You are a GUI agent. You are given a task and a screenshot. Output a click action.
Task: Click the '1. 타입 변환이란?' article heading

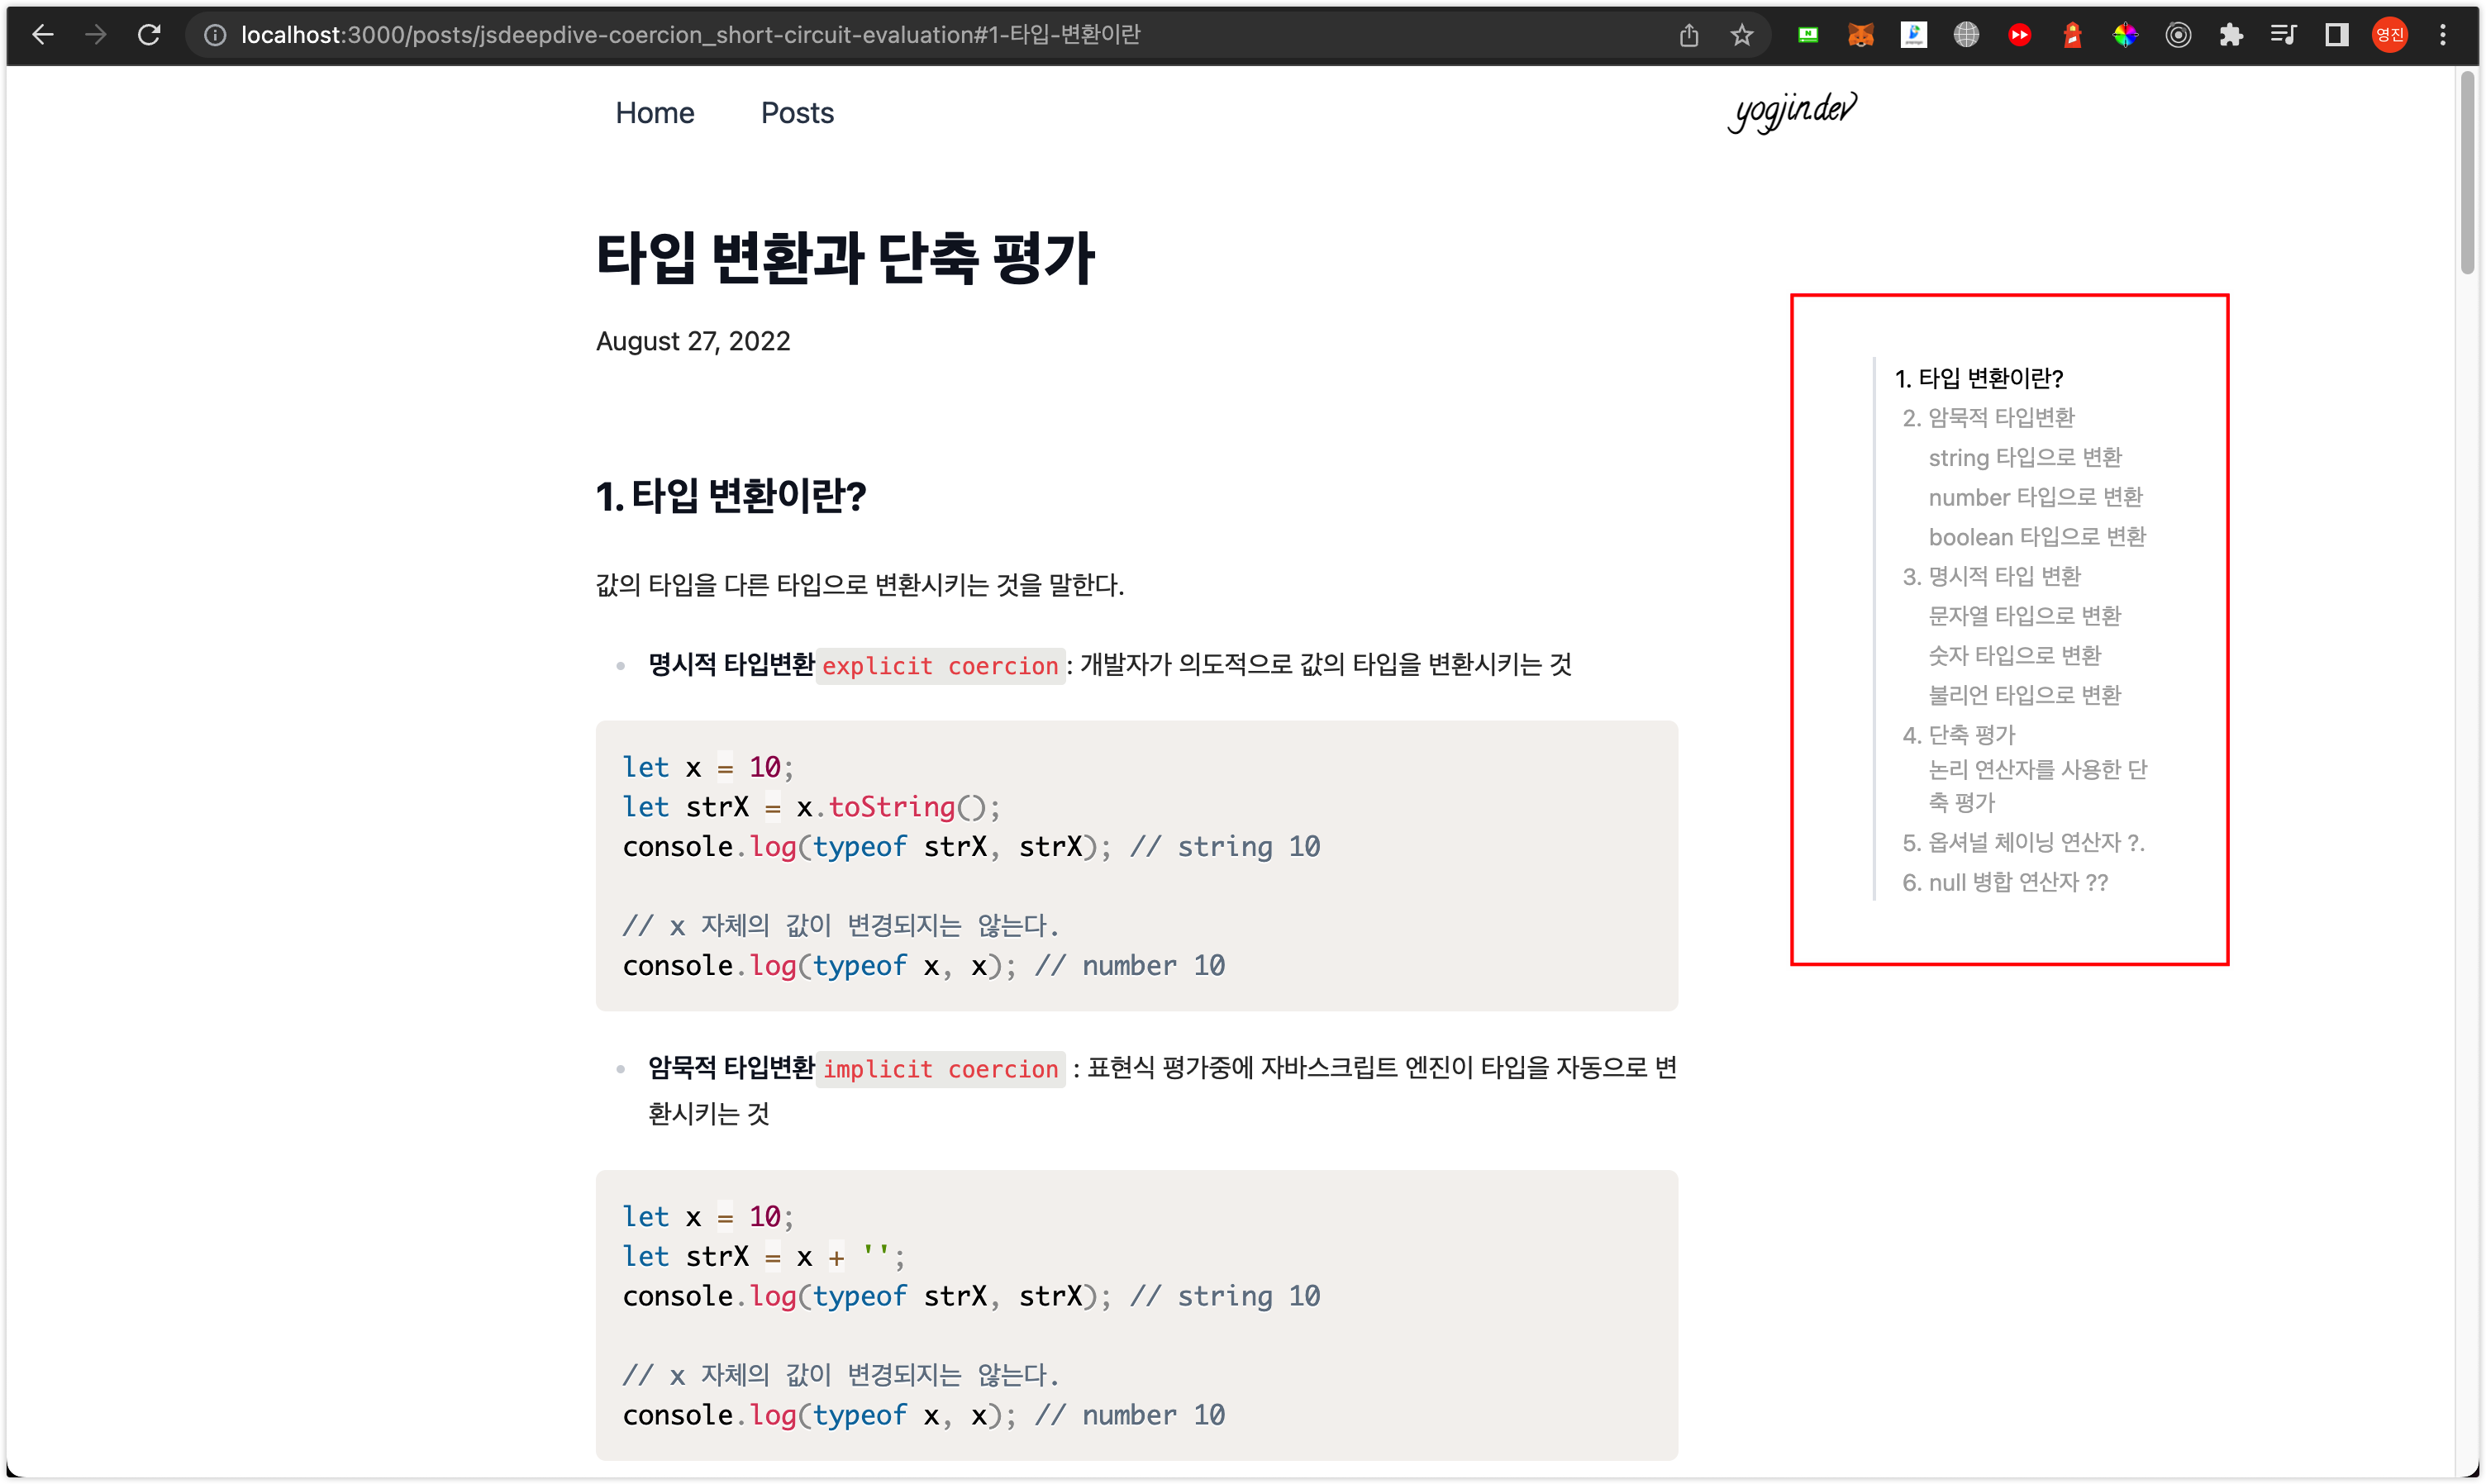point(730,496)
